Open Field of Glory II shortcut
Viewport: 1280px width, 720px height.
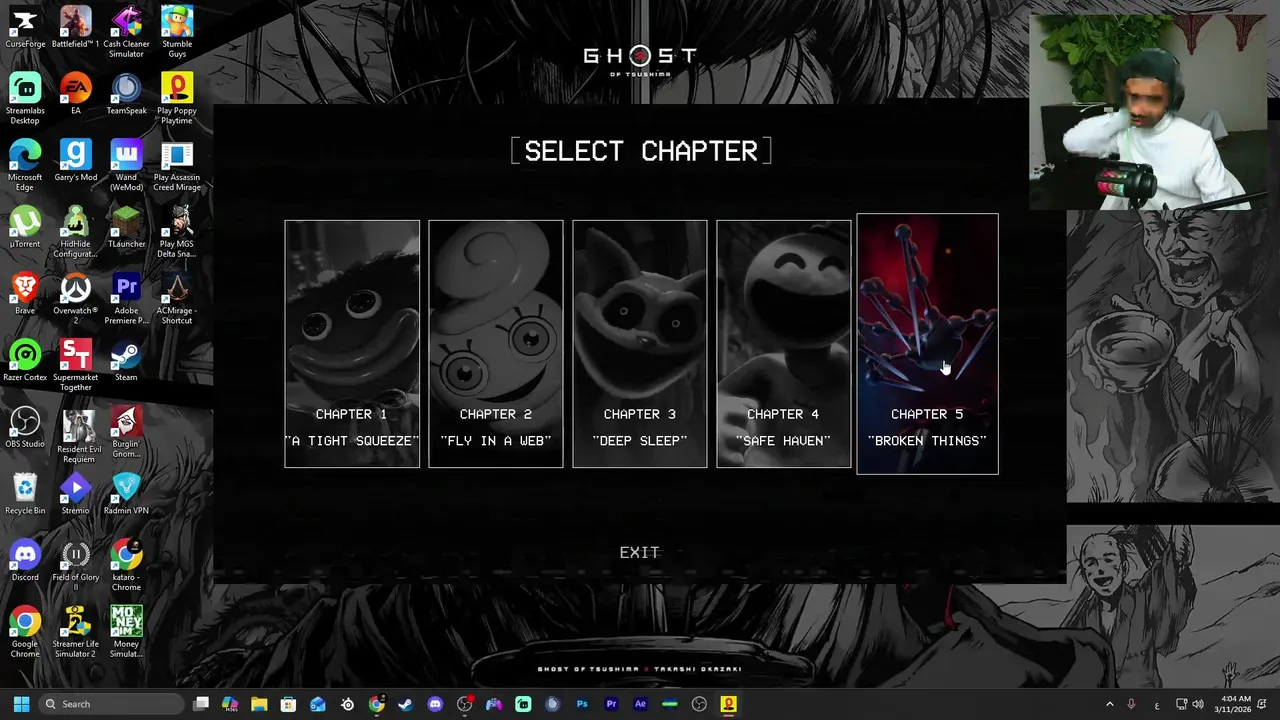[x=75, y=565]
